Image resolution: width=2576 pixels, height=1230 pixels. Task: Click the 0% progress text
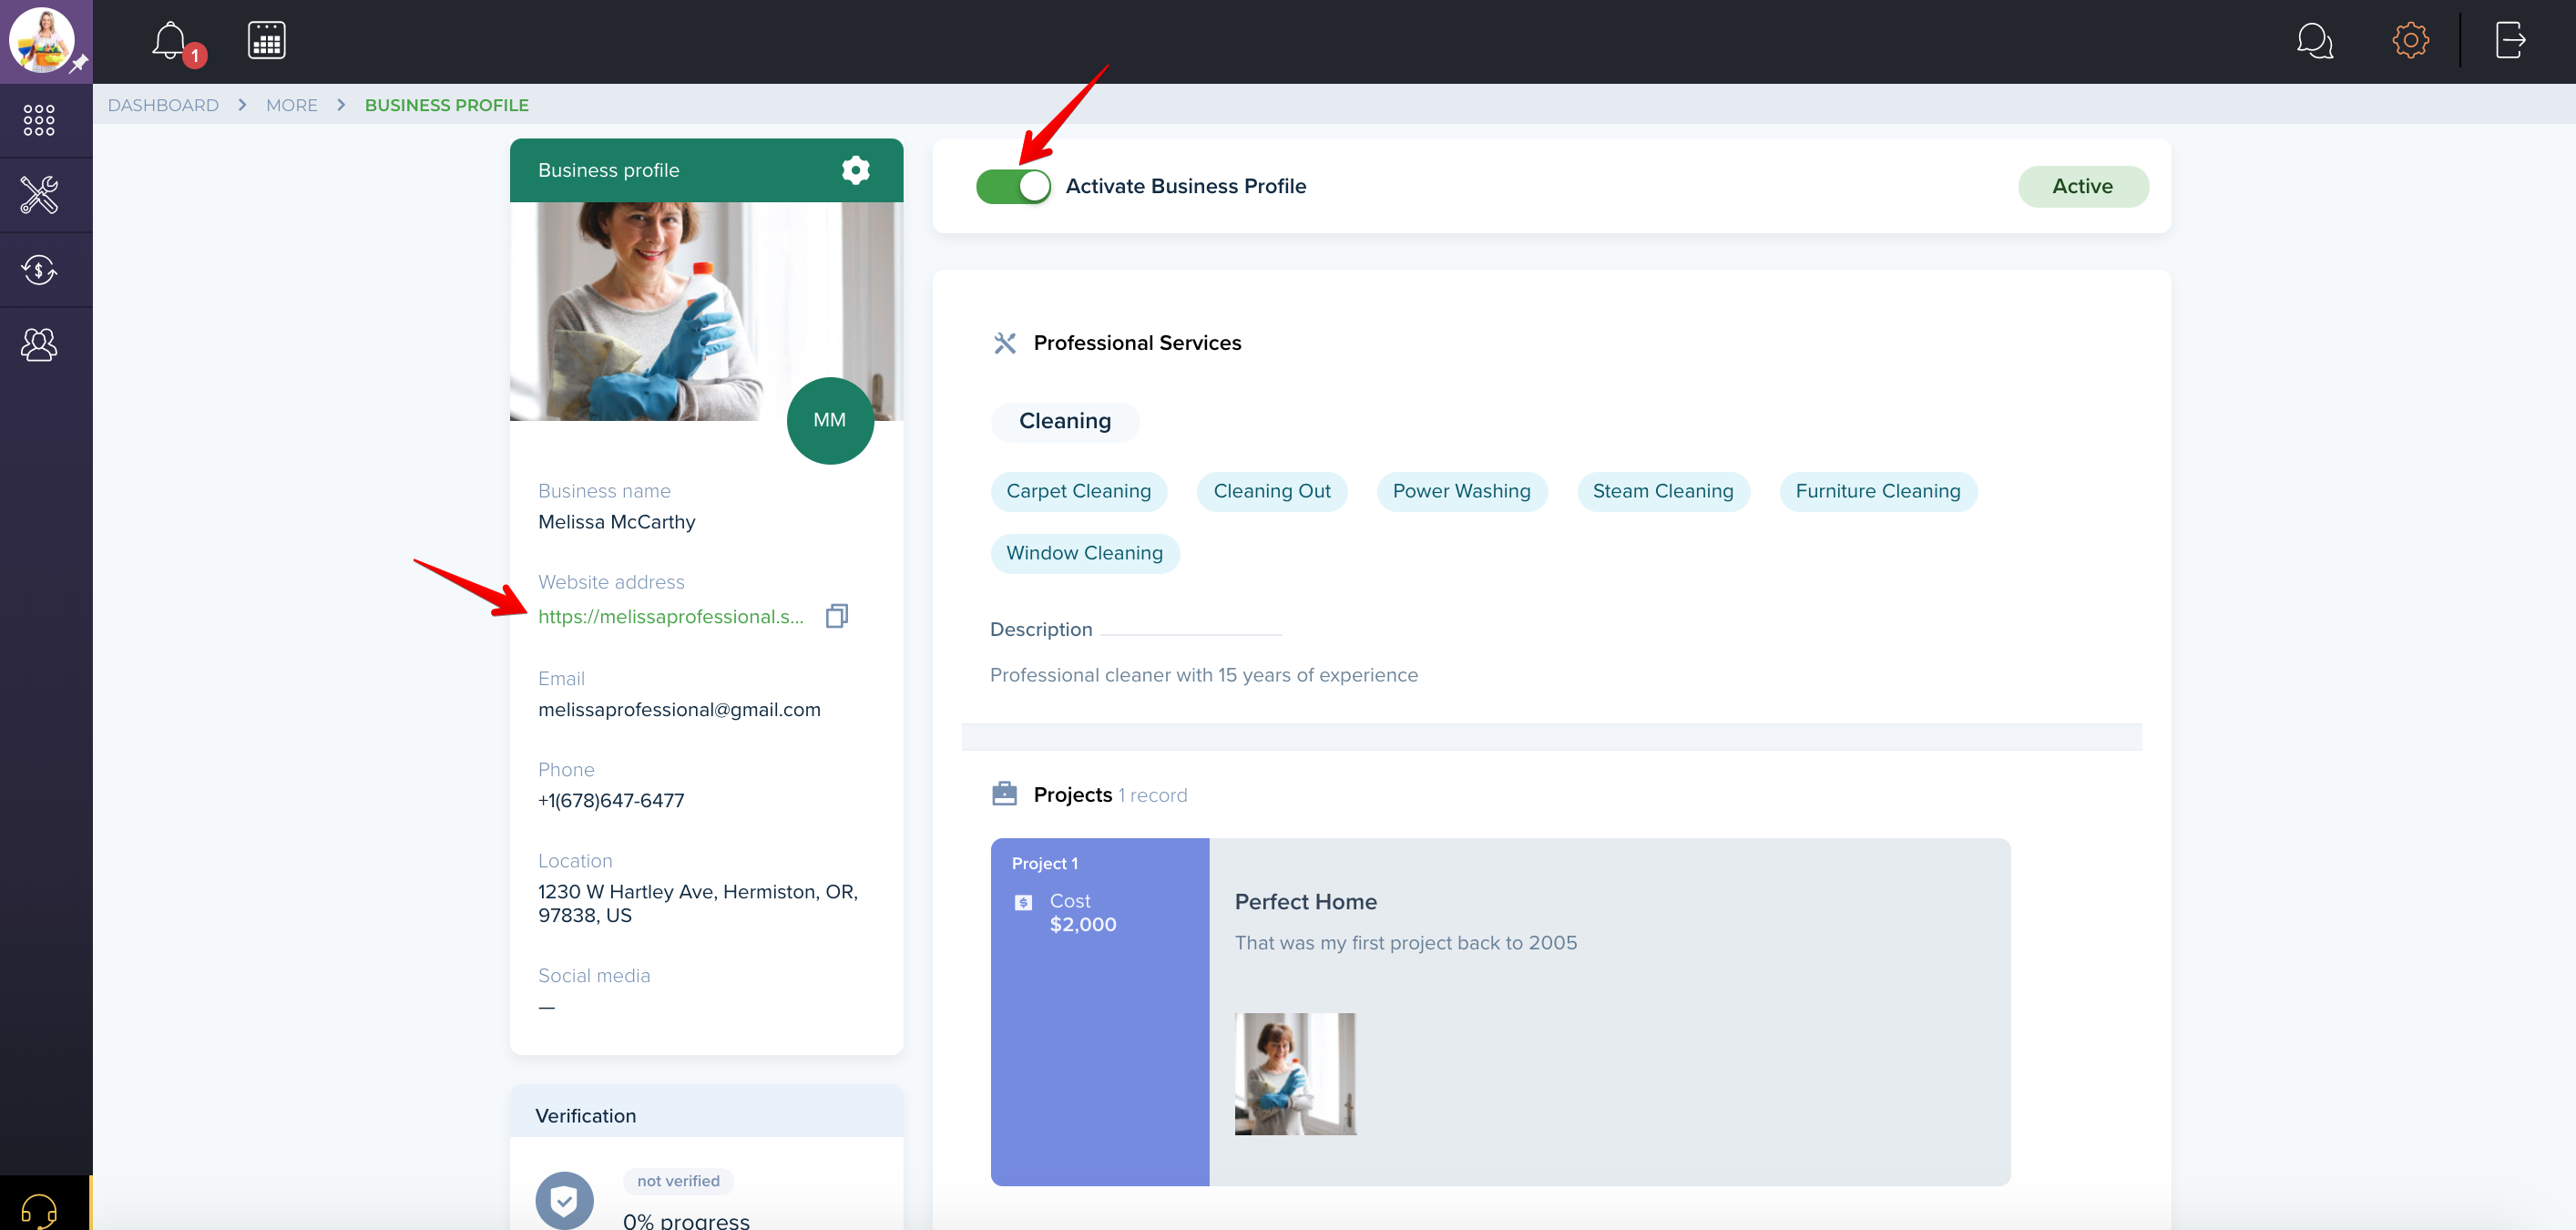coord(686,1219)
